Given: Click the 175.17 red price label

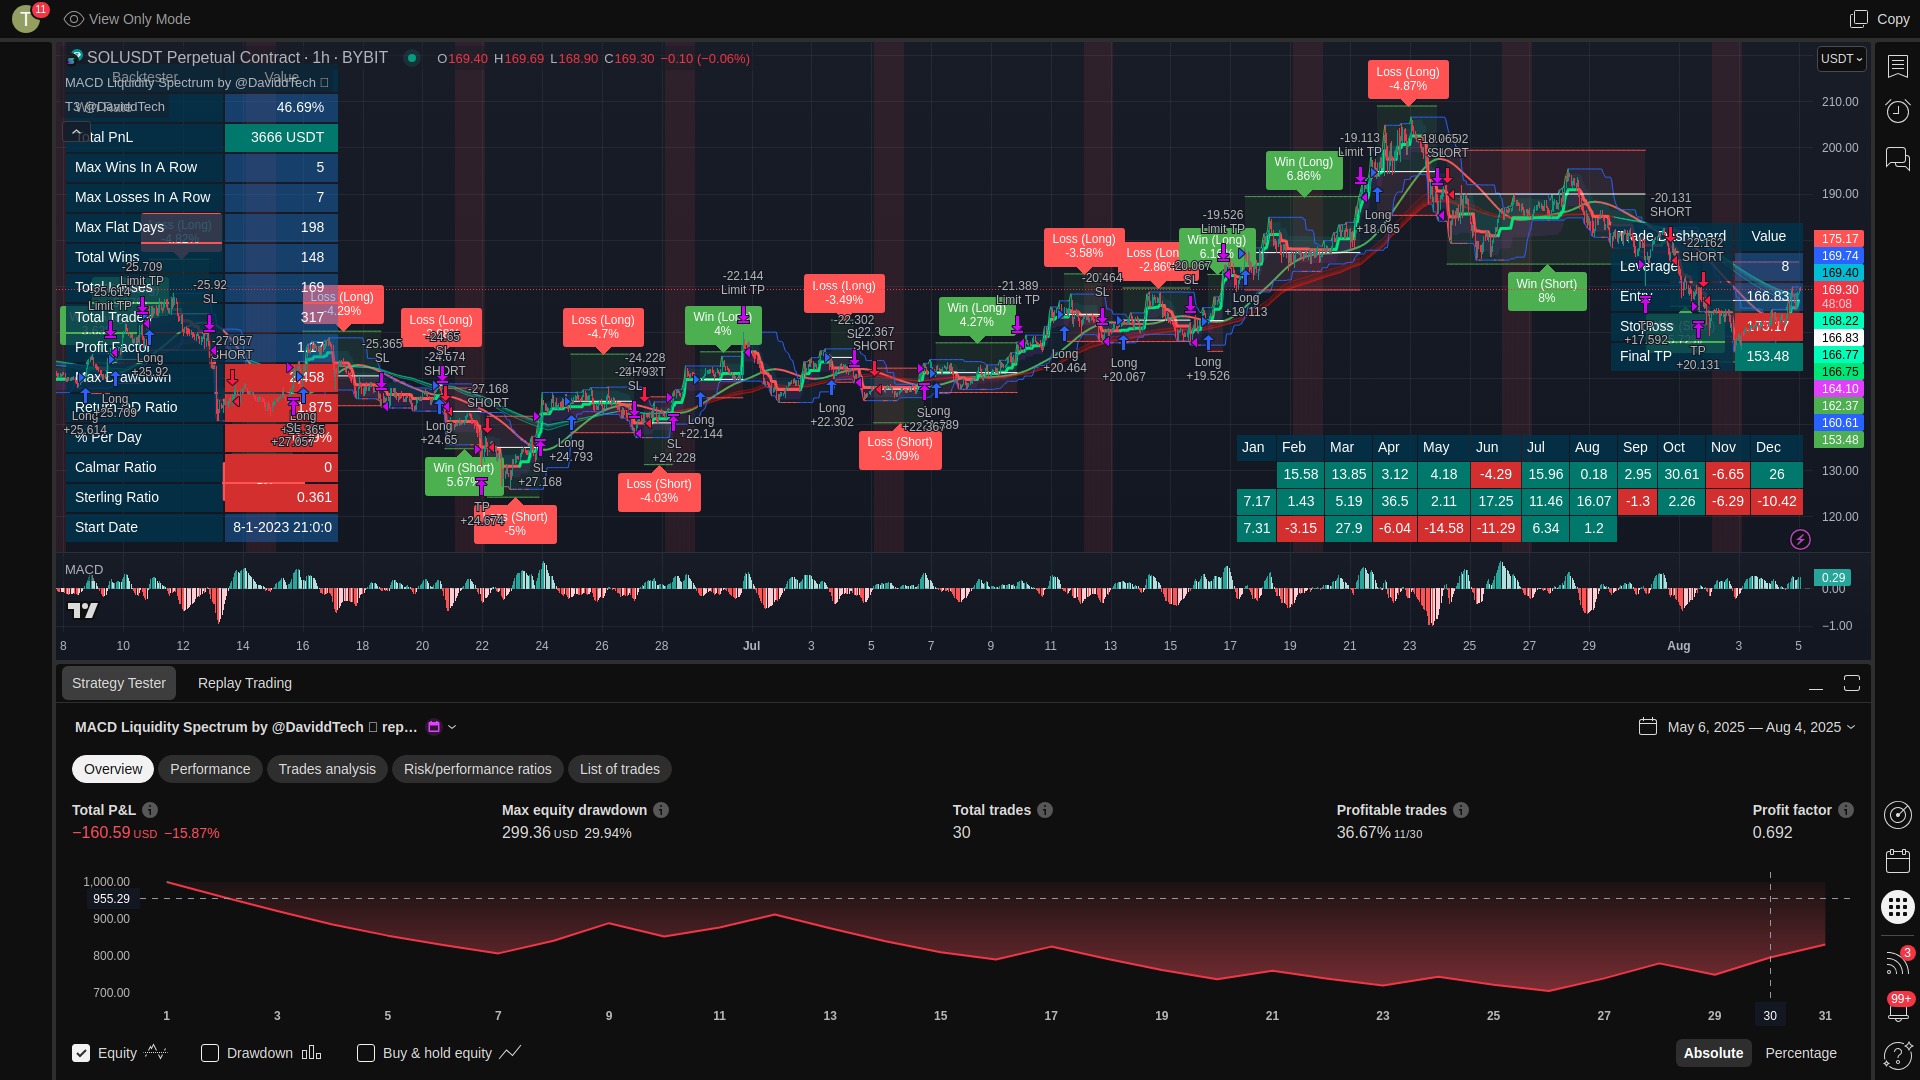Looking at the screenshot, I should (1840, 239).
